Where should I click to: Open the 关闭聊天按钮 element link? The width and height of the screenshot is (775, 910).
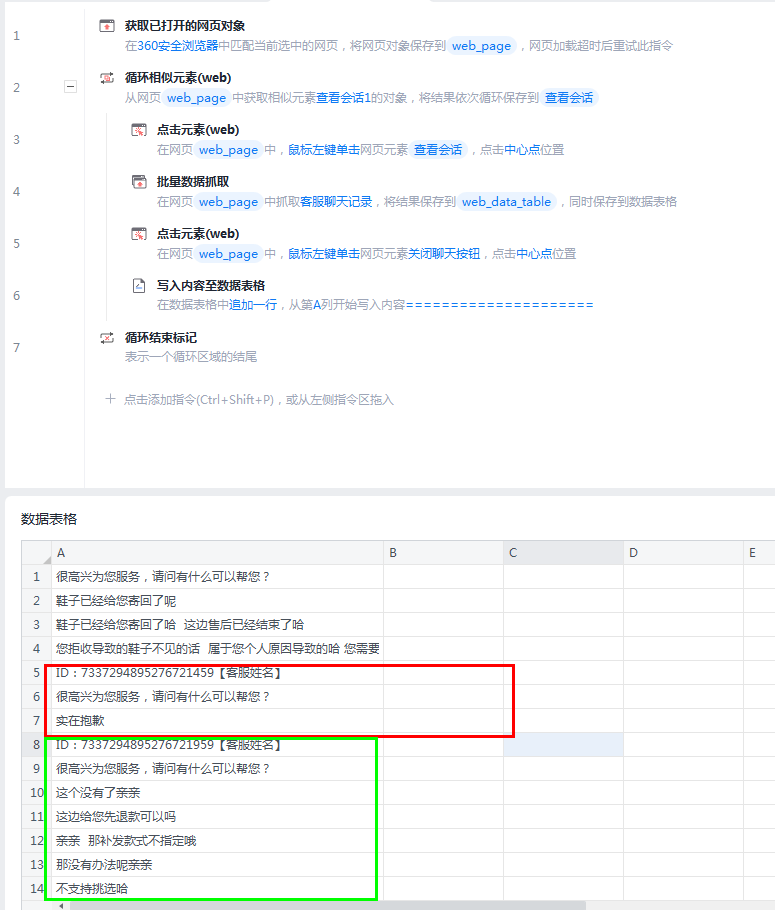pos(444,254)
